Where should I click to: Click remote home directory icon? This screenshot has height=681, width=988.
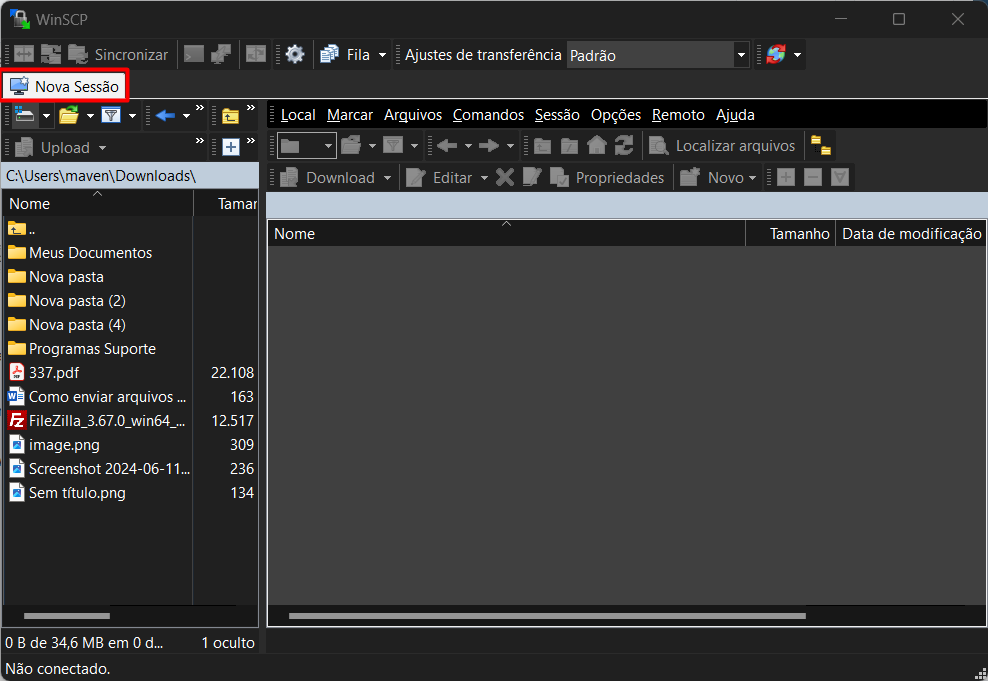pos(596,146)
